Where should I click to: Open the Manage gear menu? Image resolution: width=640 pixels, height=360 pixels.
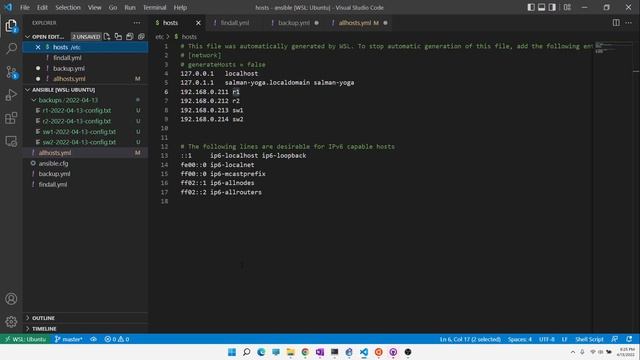coord(11,322)
